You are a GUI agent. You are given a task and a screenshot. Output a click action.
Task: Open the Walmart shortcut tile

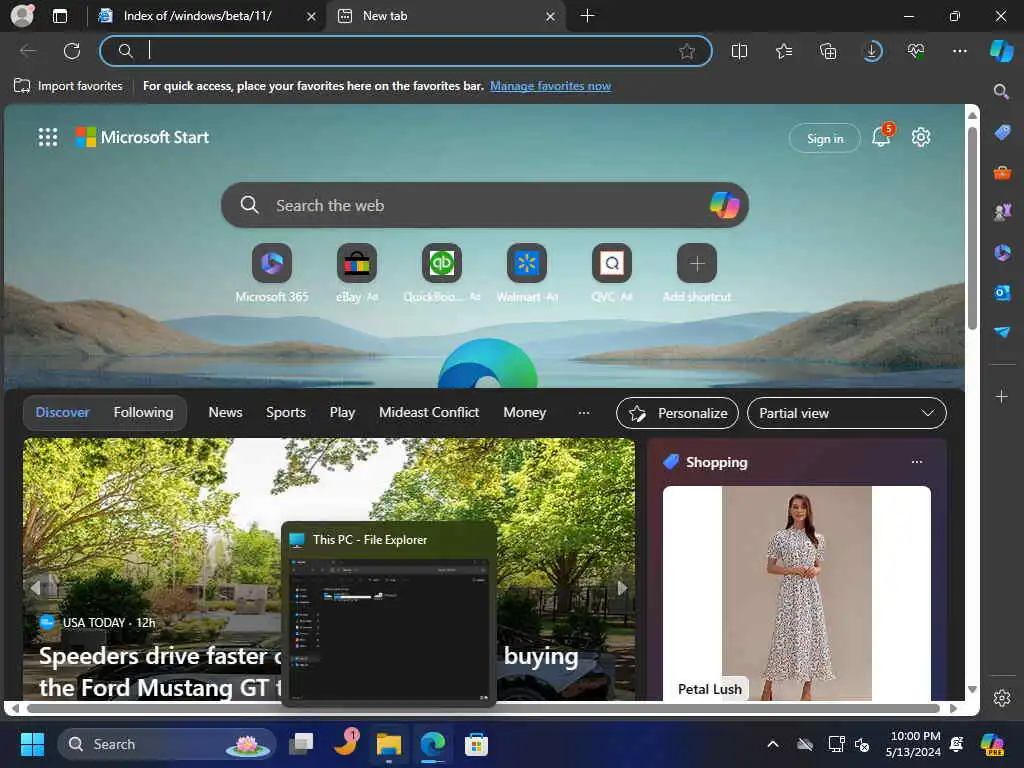[x=526, y=263]
